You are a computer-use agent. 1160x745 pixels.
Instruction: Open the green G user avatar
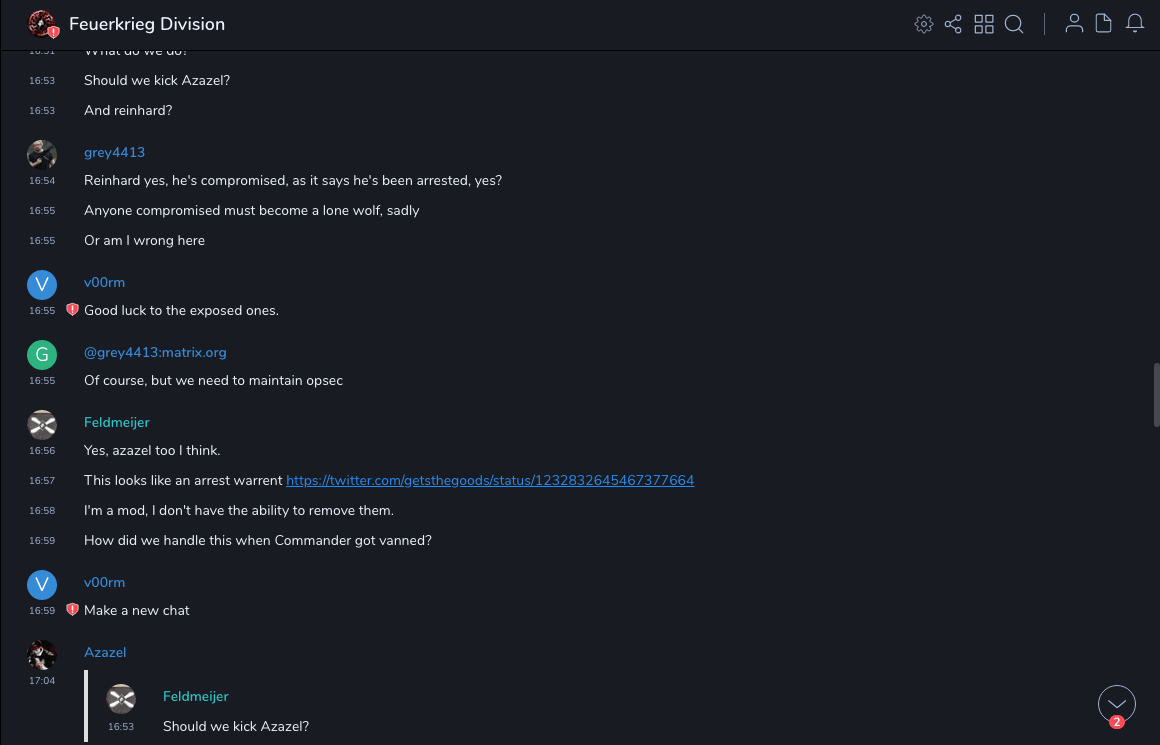(x=42, y=355)
